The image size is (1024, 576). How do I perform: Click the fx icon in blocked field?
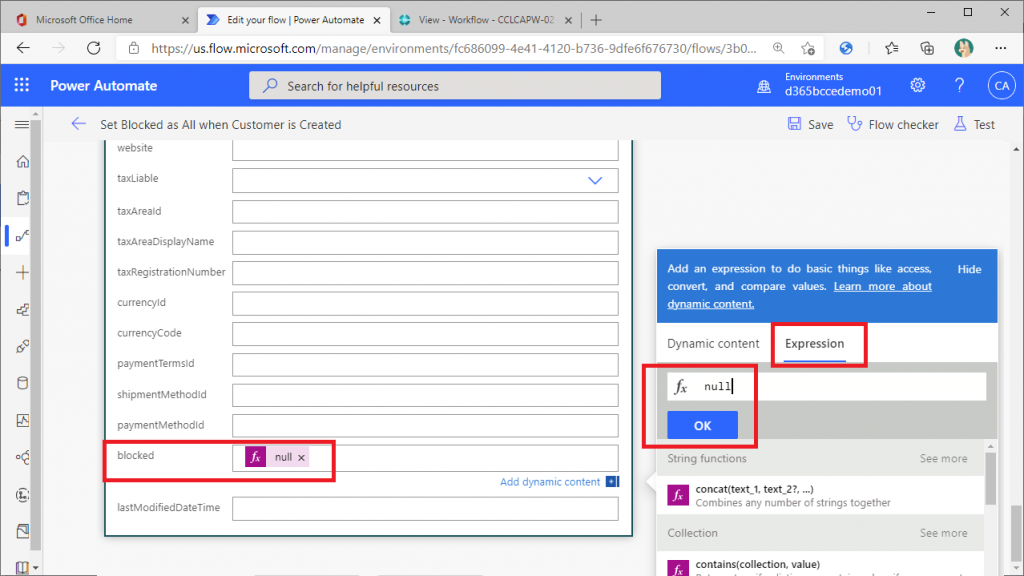pyautogui.click(x=255, y=457)
